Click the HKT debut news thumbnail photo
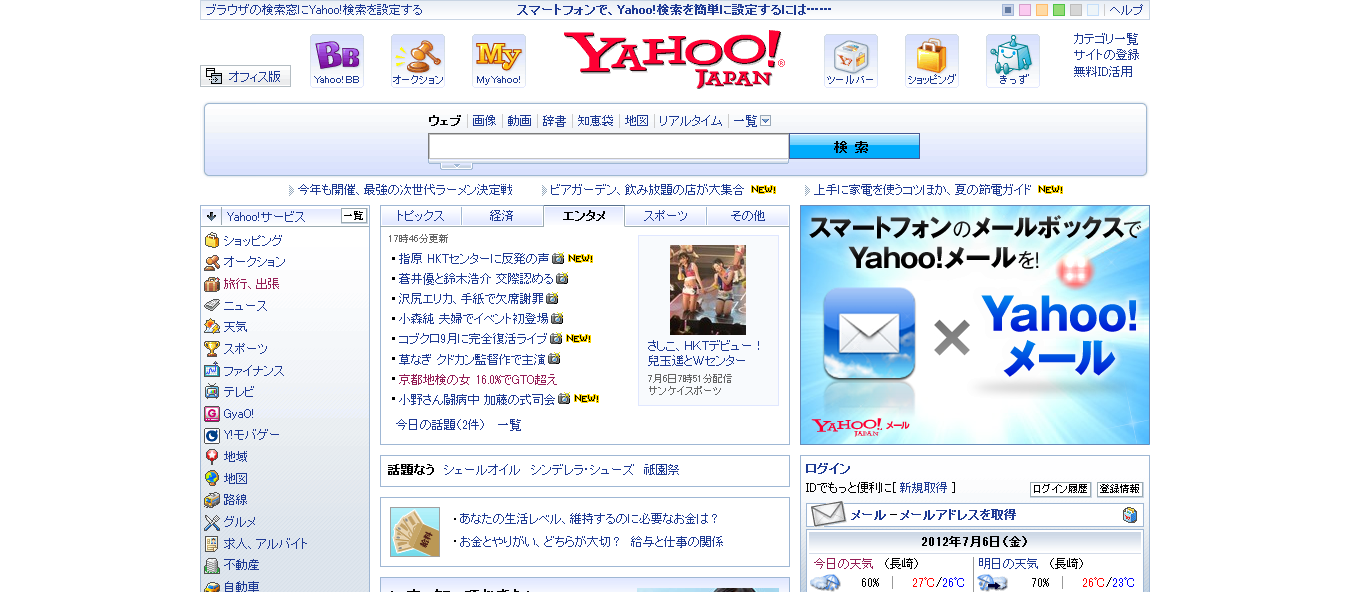Image resolution: width=1349 pixels, height=592 pixels. pos(708,290)
